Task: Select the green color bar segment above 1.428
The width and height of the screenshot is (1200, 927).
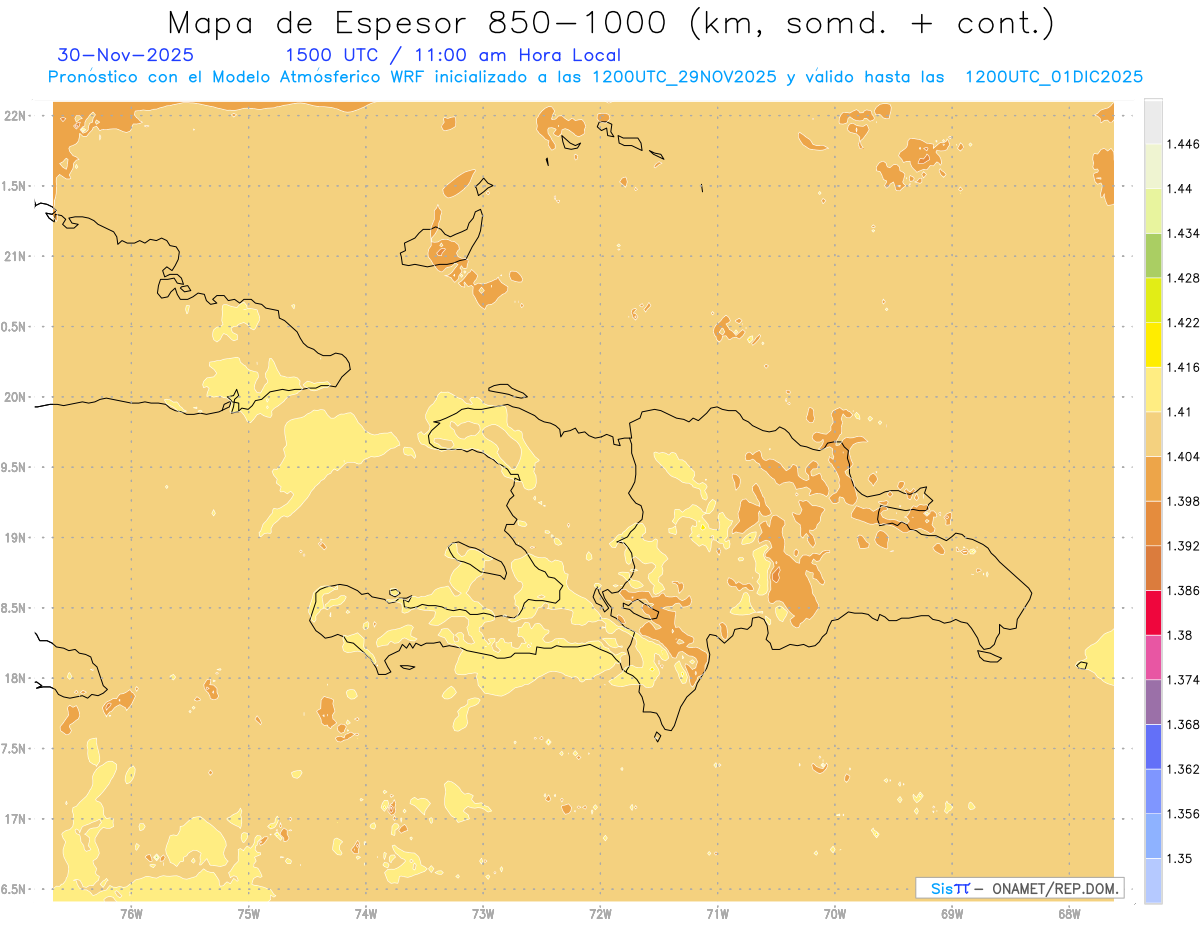Action: (1153, 255)
